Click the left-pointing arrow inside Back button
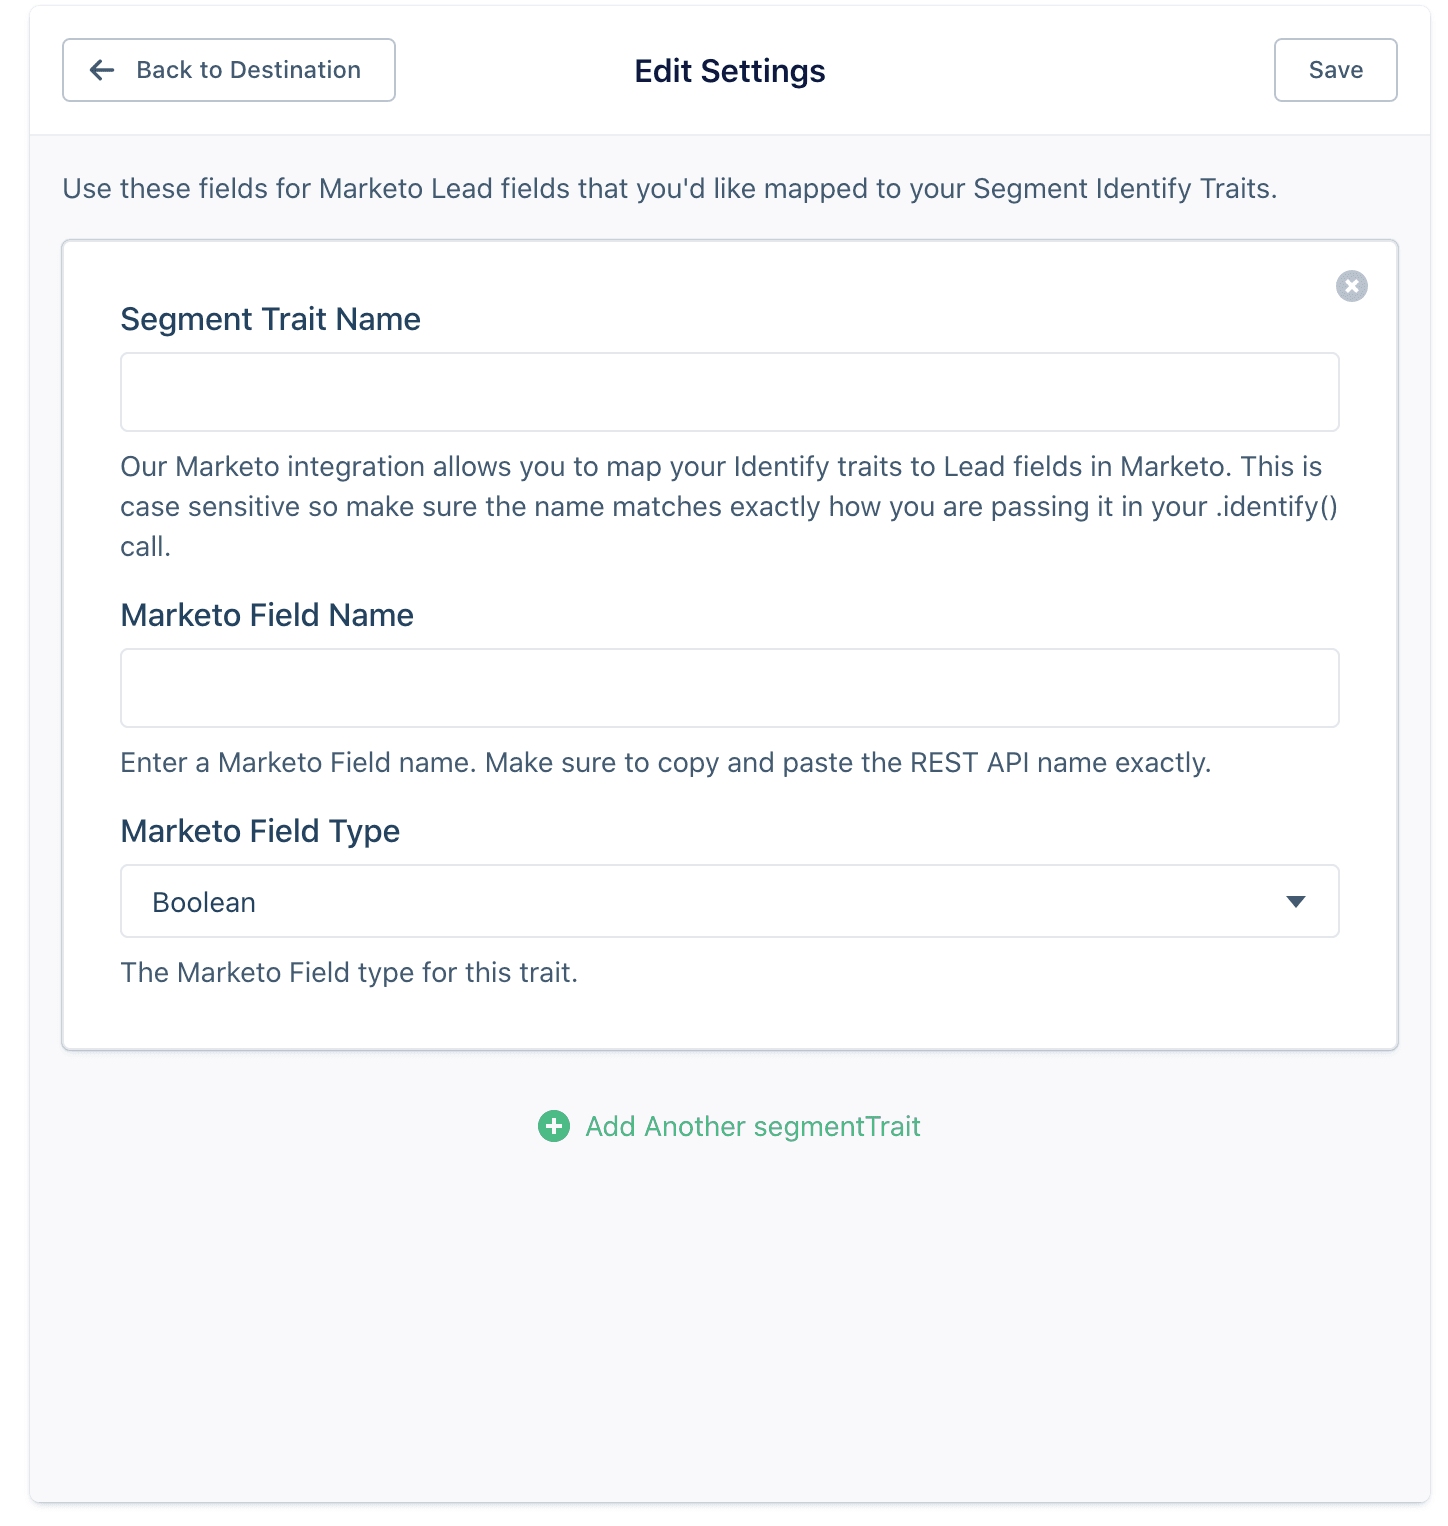The width and height of the screenshot is (1448, 1526). tap(100, 70)
